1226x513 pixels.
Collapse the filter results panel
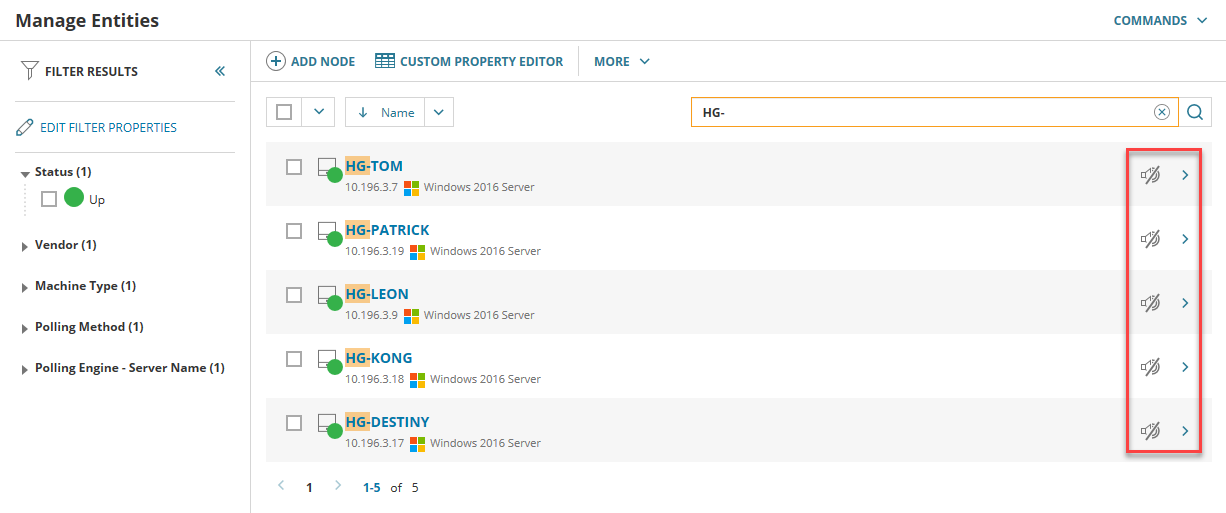(x=220, y=71)
